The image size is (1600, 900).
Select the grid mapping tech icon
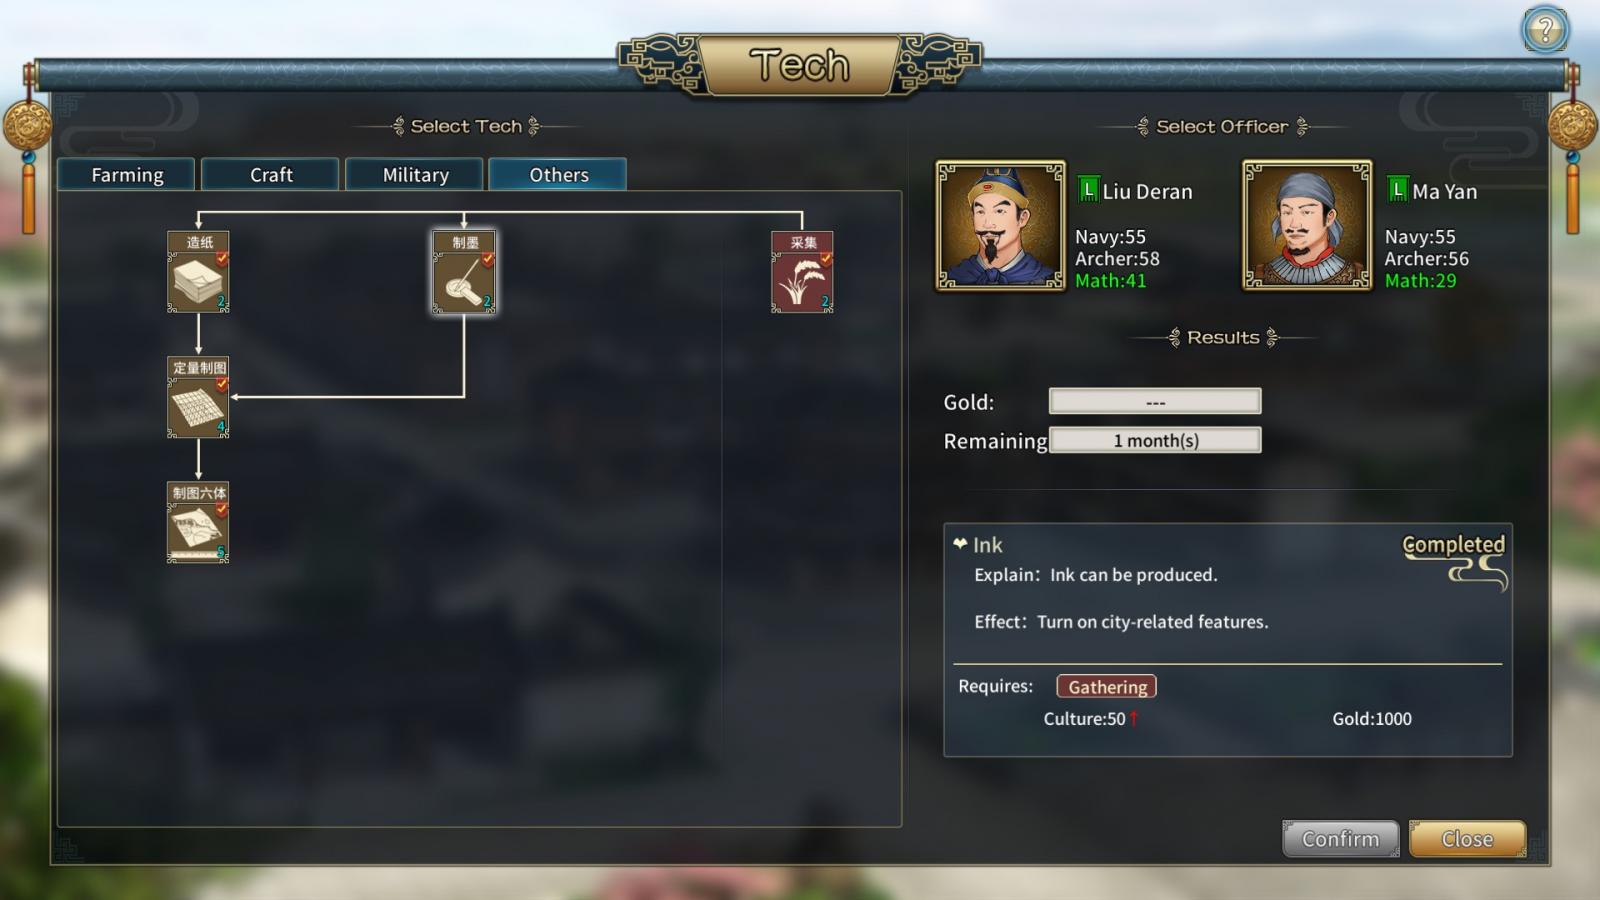pyautogui.click(x=198, y=397)
